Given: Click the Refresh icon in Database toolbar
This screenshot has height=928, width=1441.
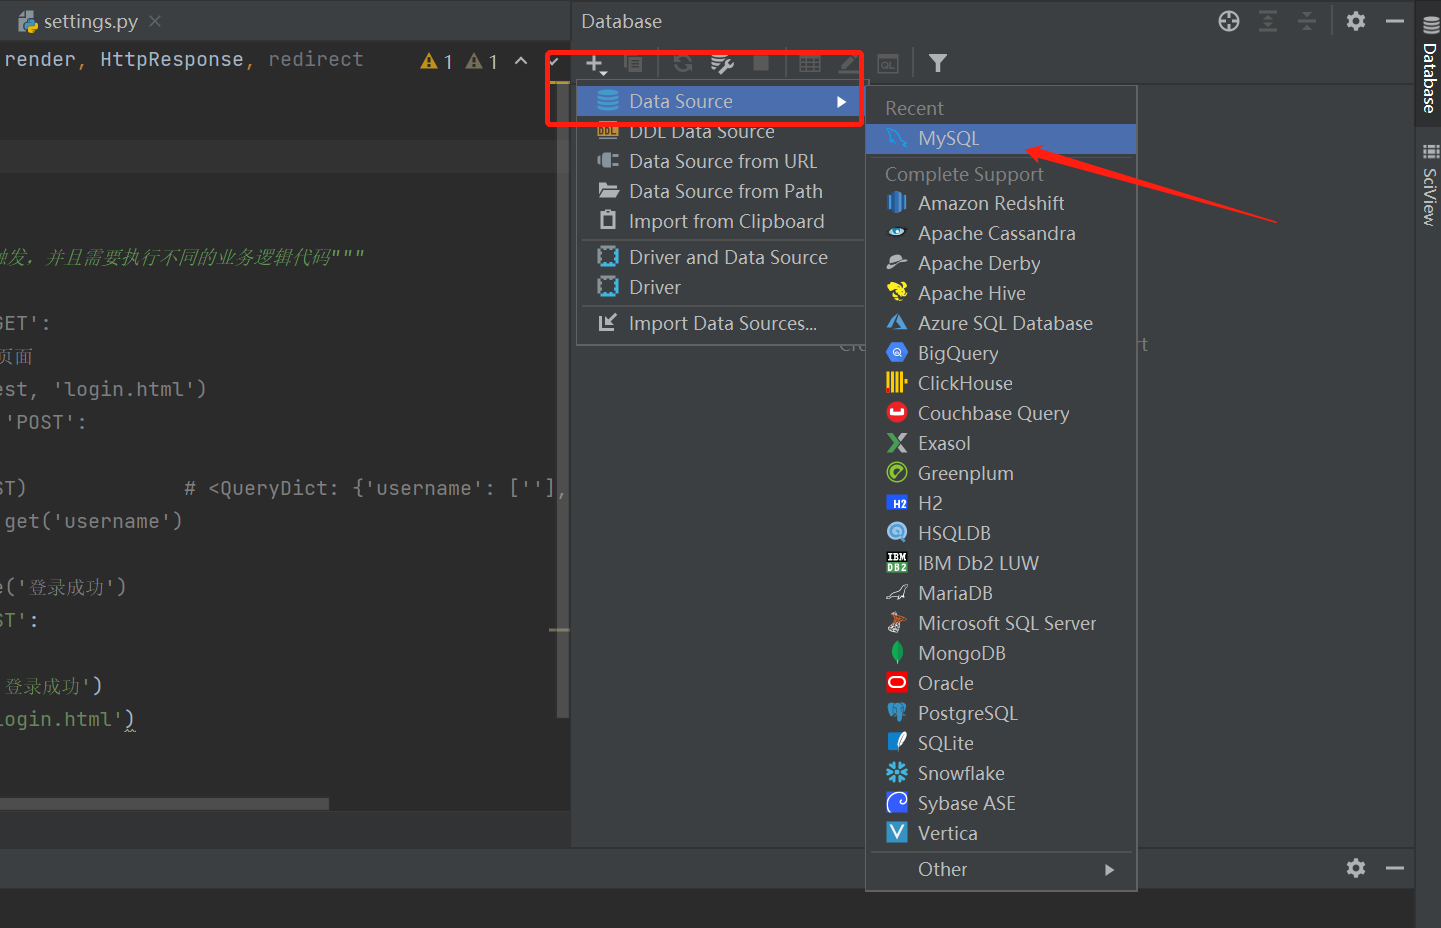Looking at the screenshot, I should coord(683,64).
